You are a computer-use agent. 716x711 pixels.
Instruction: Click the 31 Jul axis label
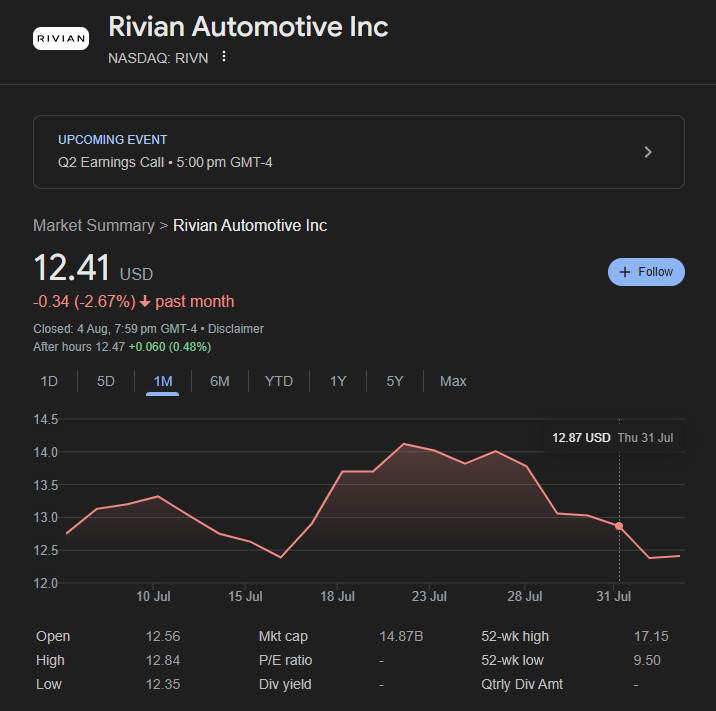click(614, 596)
